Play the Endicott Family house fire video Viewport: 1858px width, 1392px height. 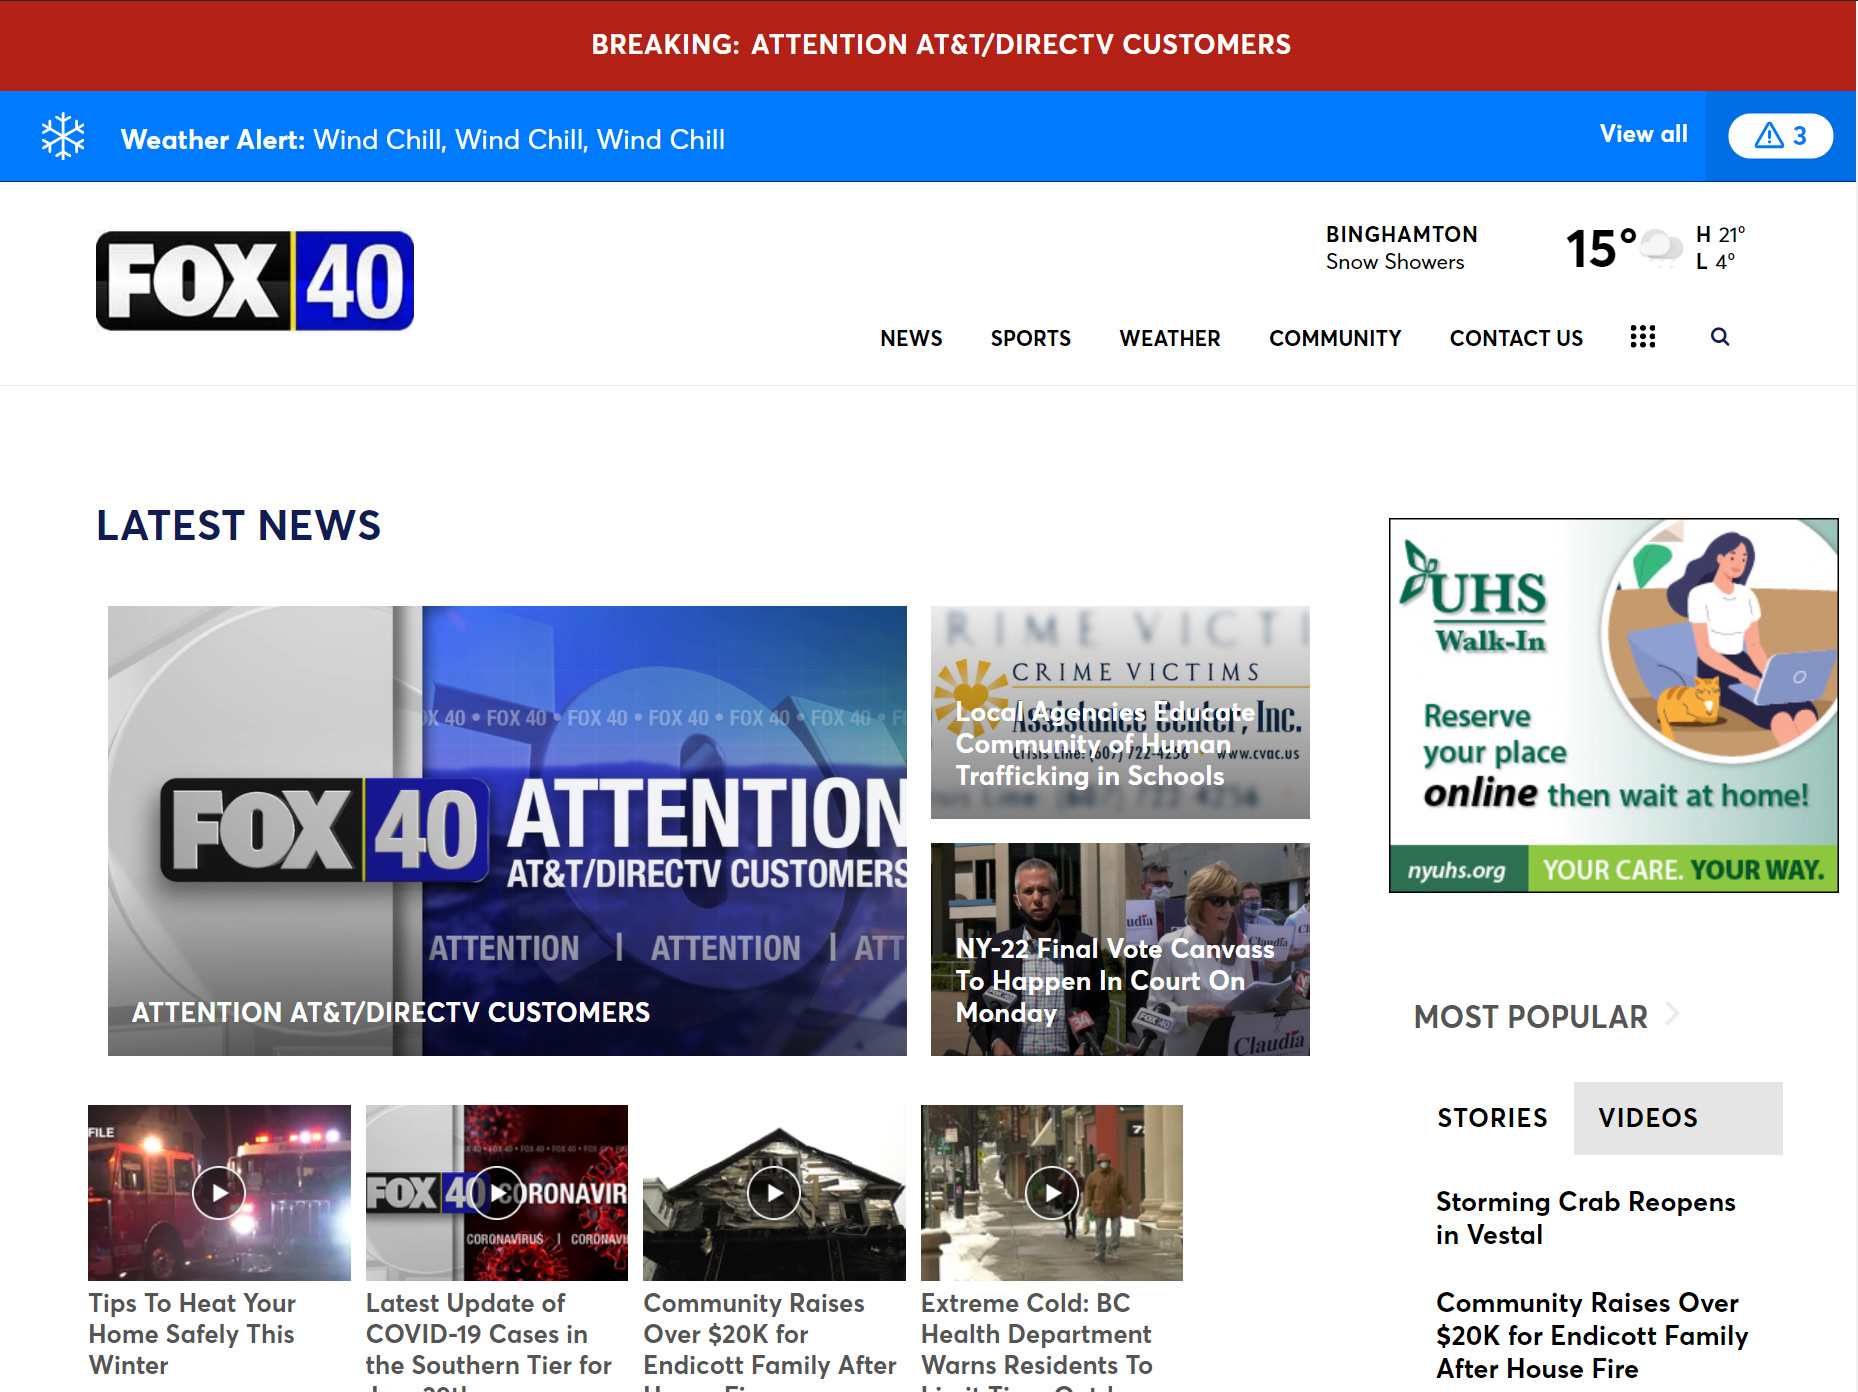[774, 1193]
